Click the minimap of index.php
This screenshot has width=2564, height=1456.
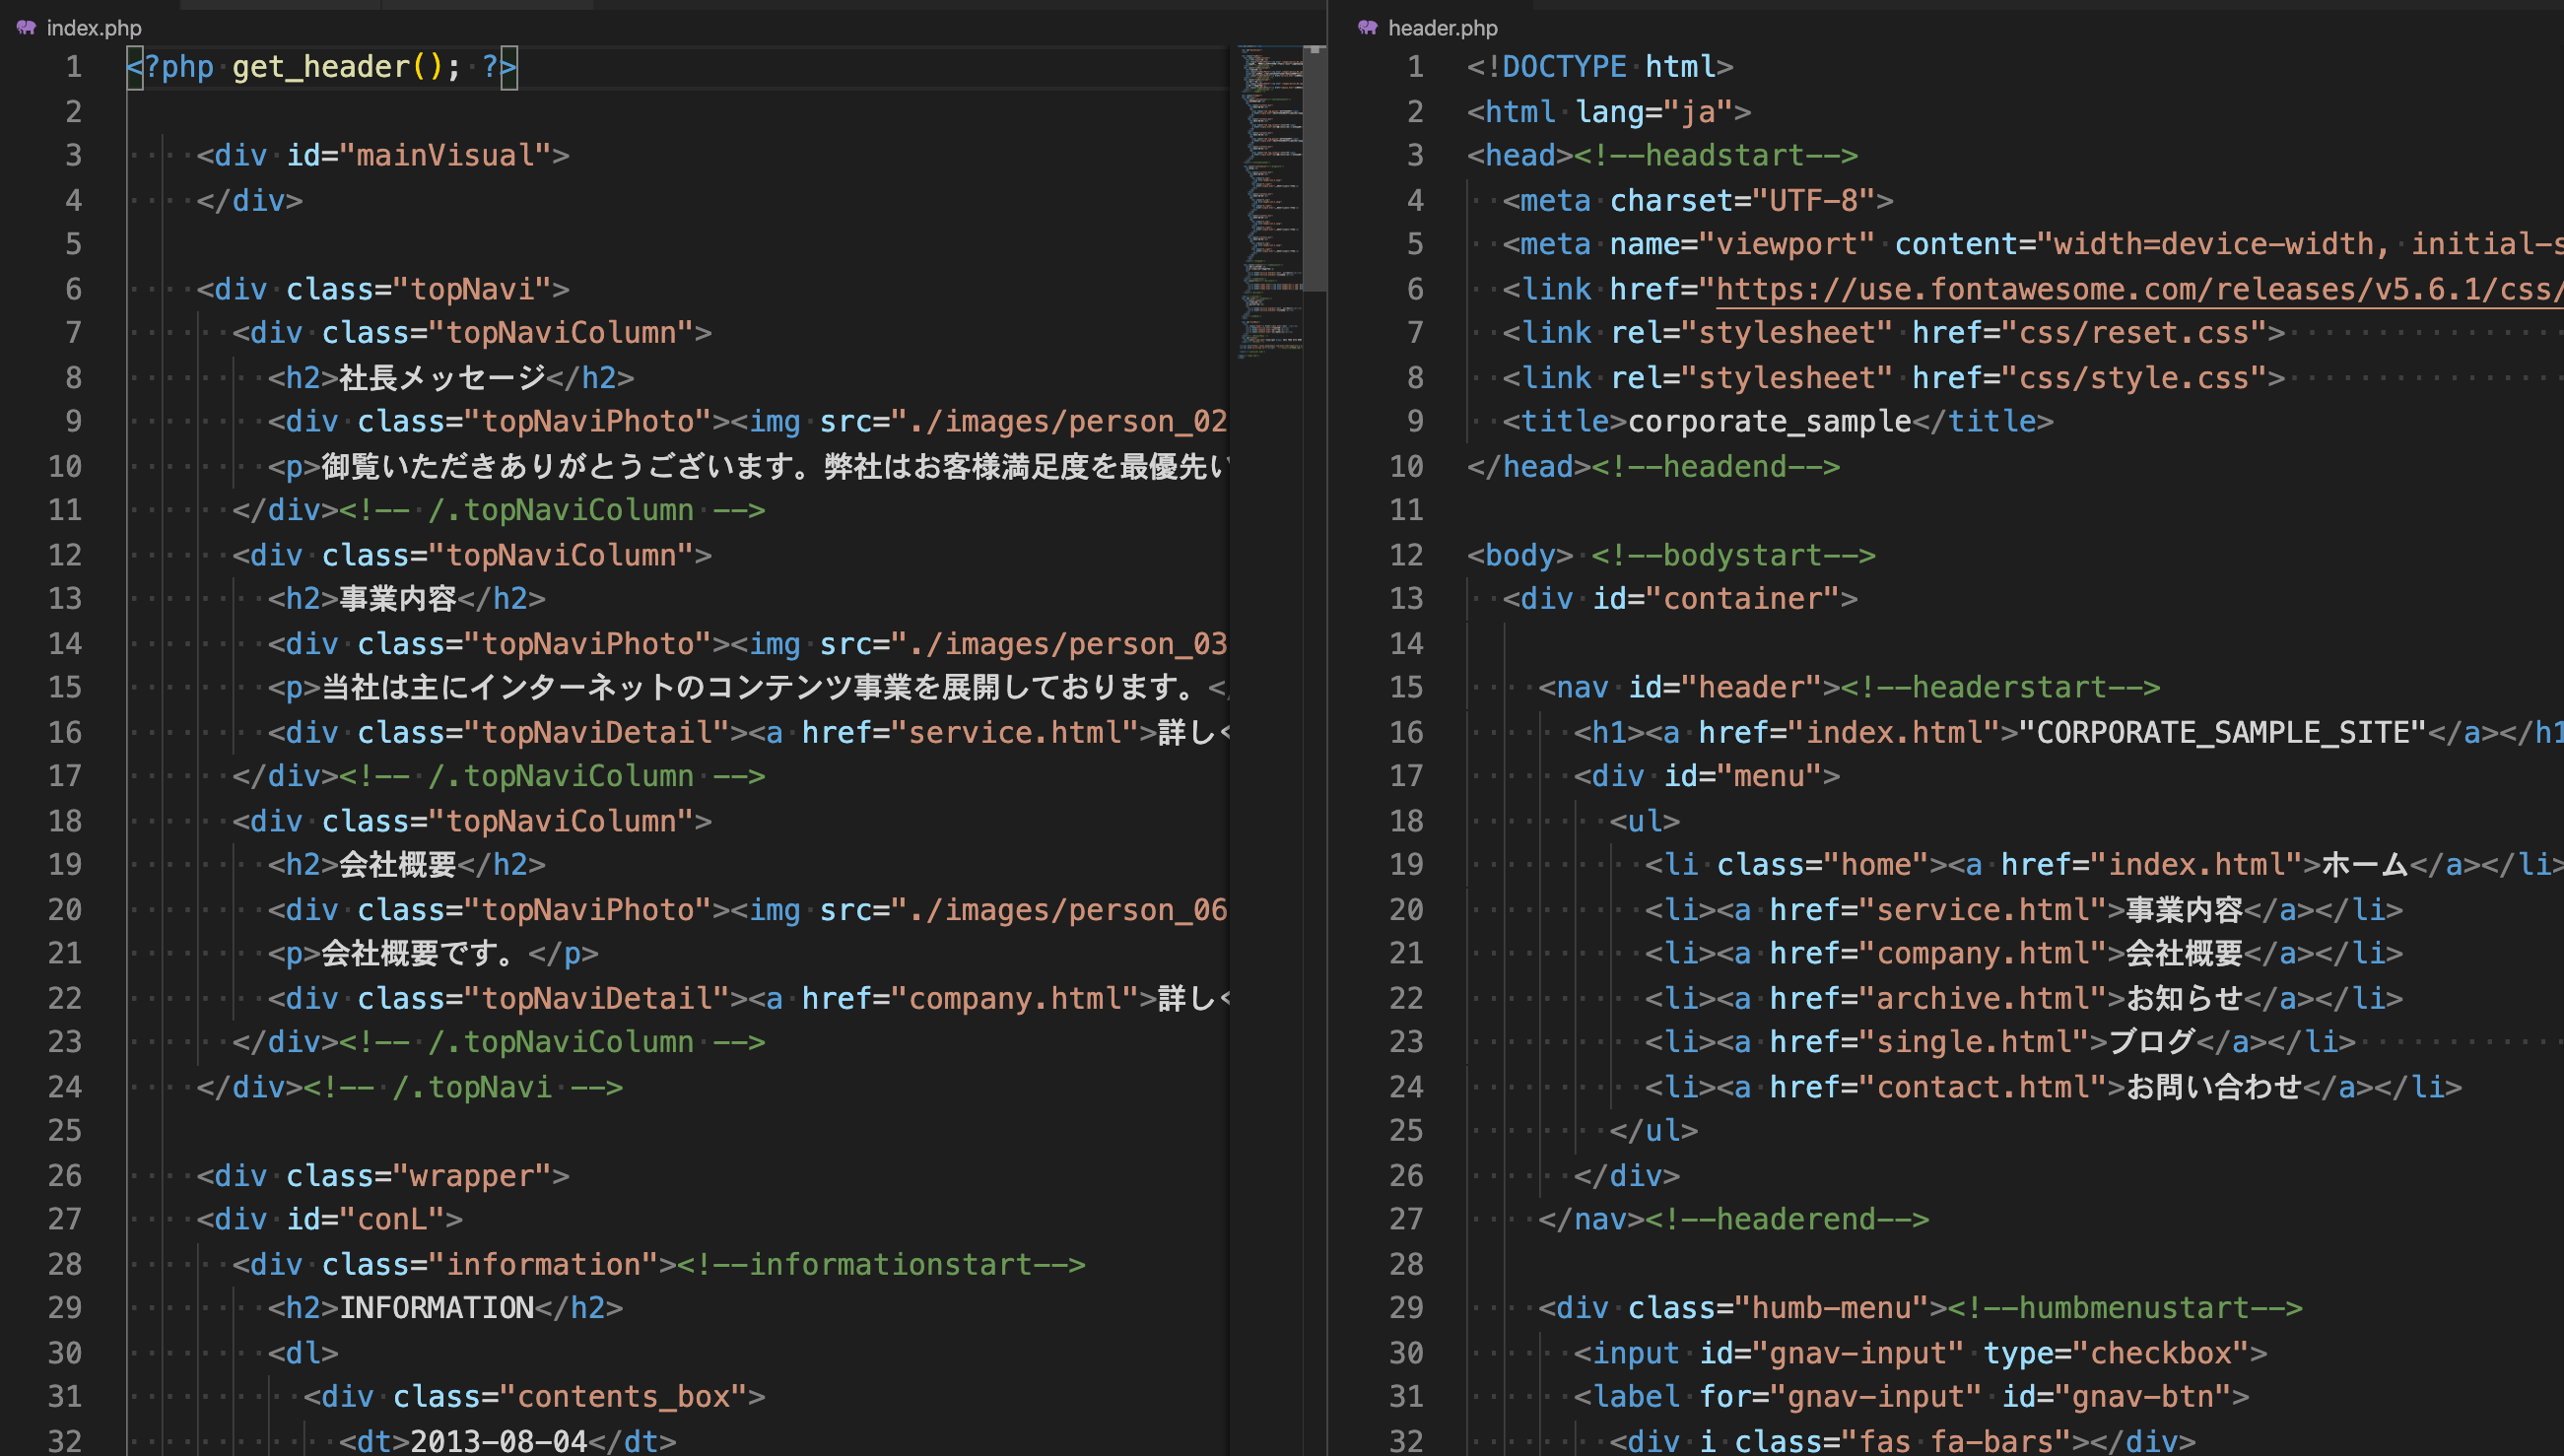point(1268,200)
